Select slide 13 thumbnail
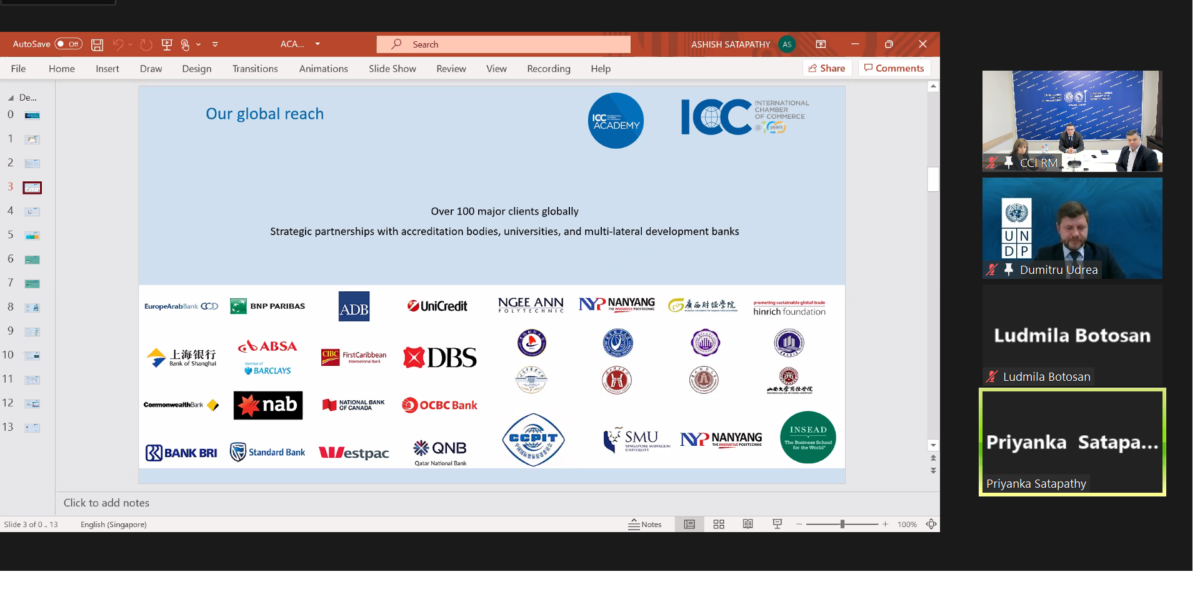Viewport: 1200px width, 594px height. [32, 427]
